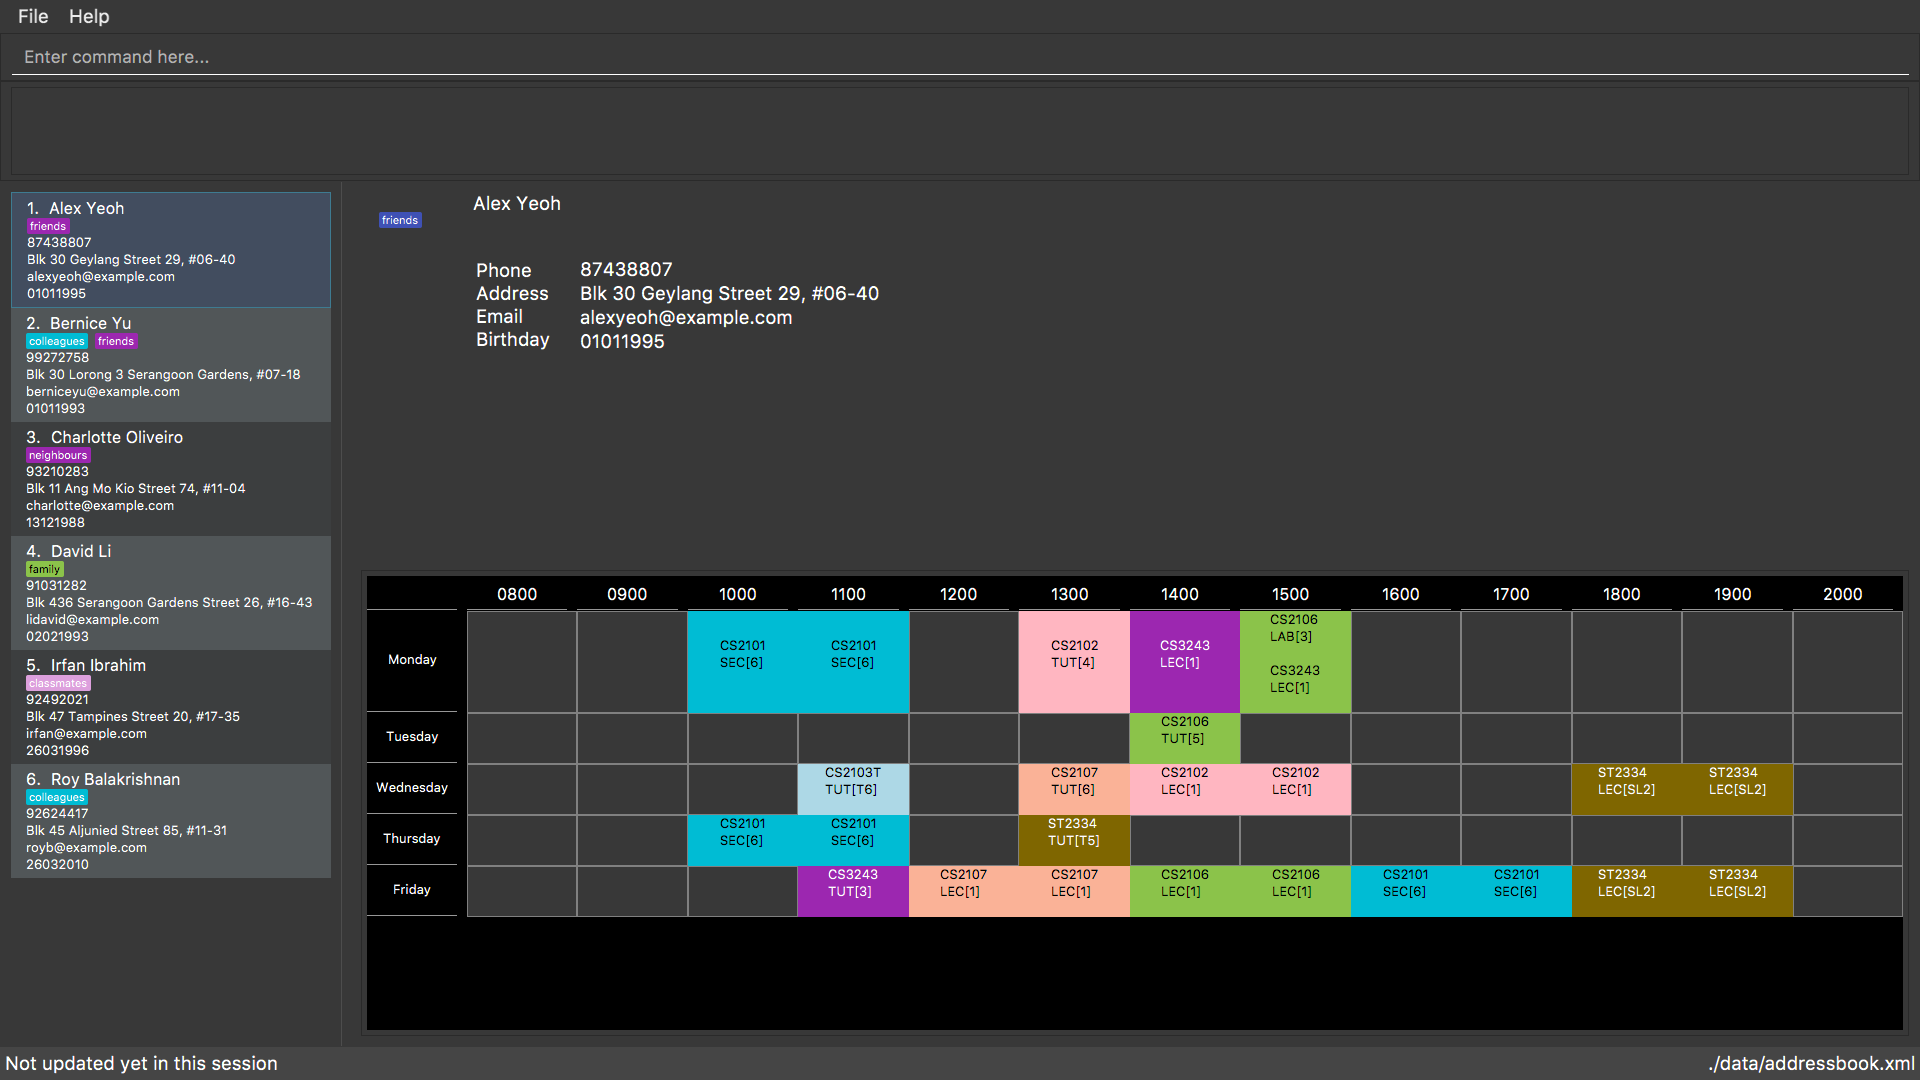Open the File menu
Image resolution: width=1920 pixels, height=1080 pixels.
click(33, 16)
